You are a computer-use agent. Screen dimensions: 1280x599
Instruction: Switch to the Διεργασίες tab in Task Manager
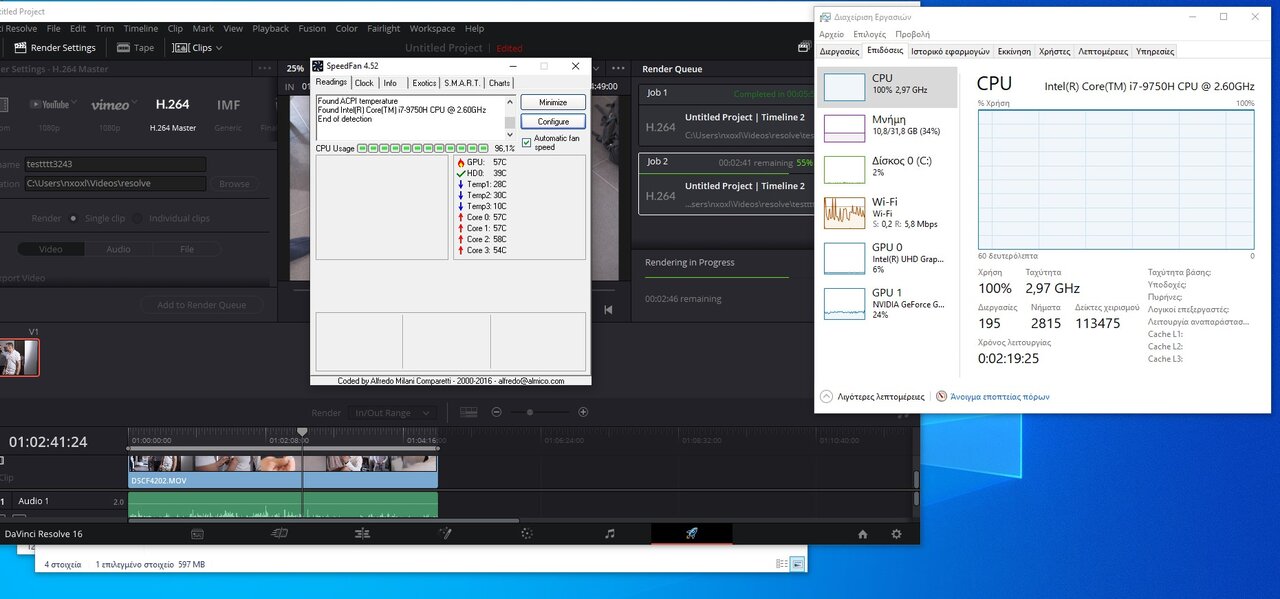pyautogui.click(x=840, y=51)
